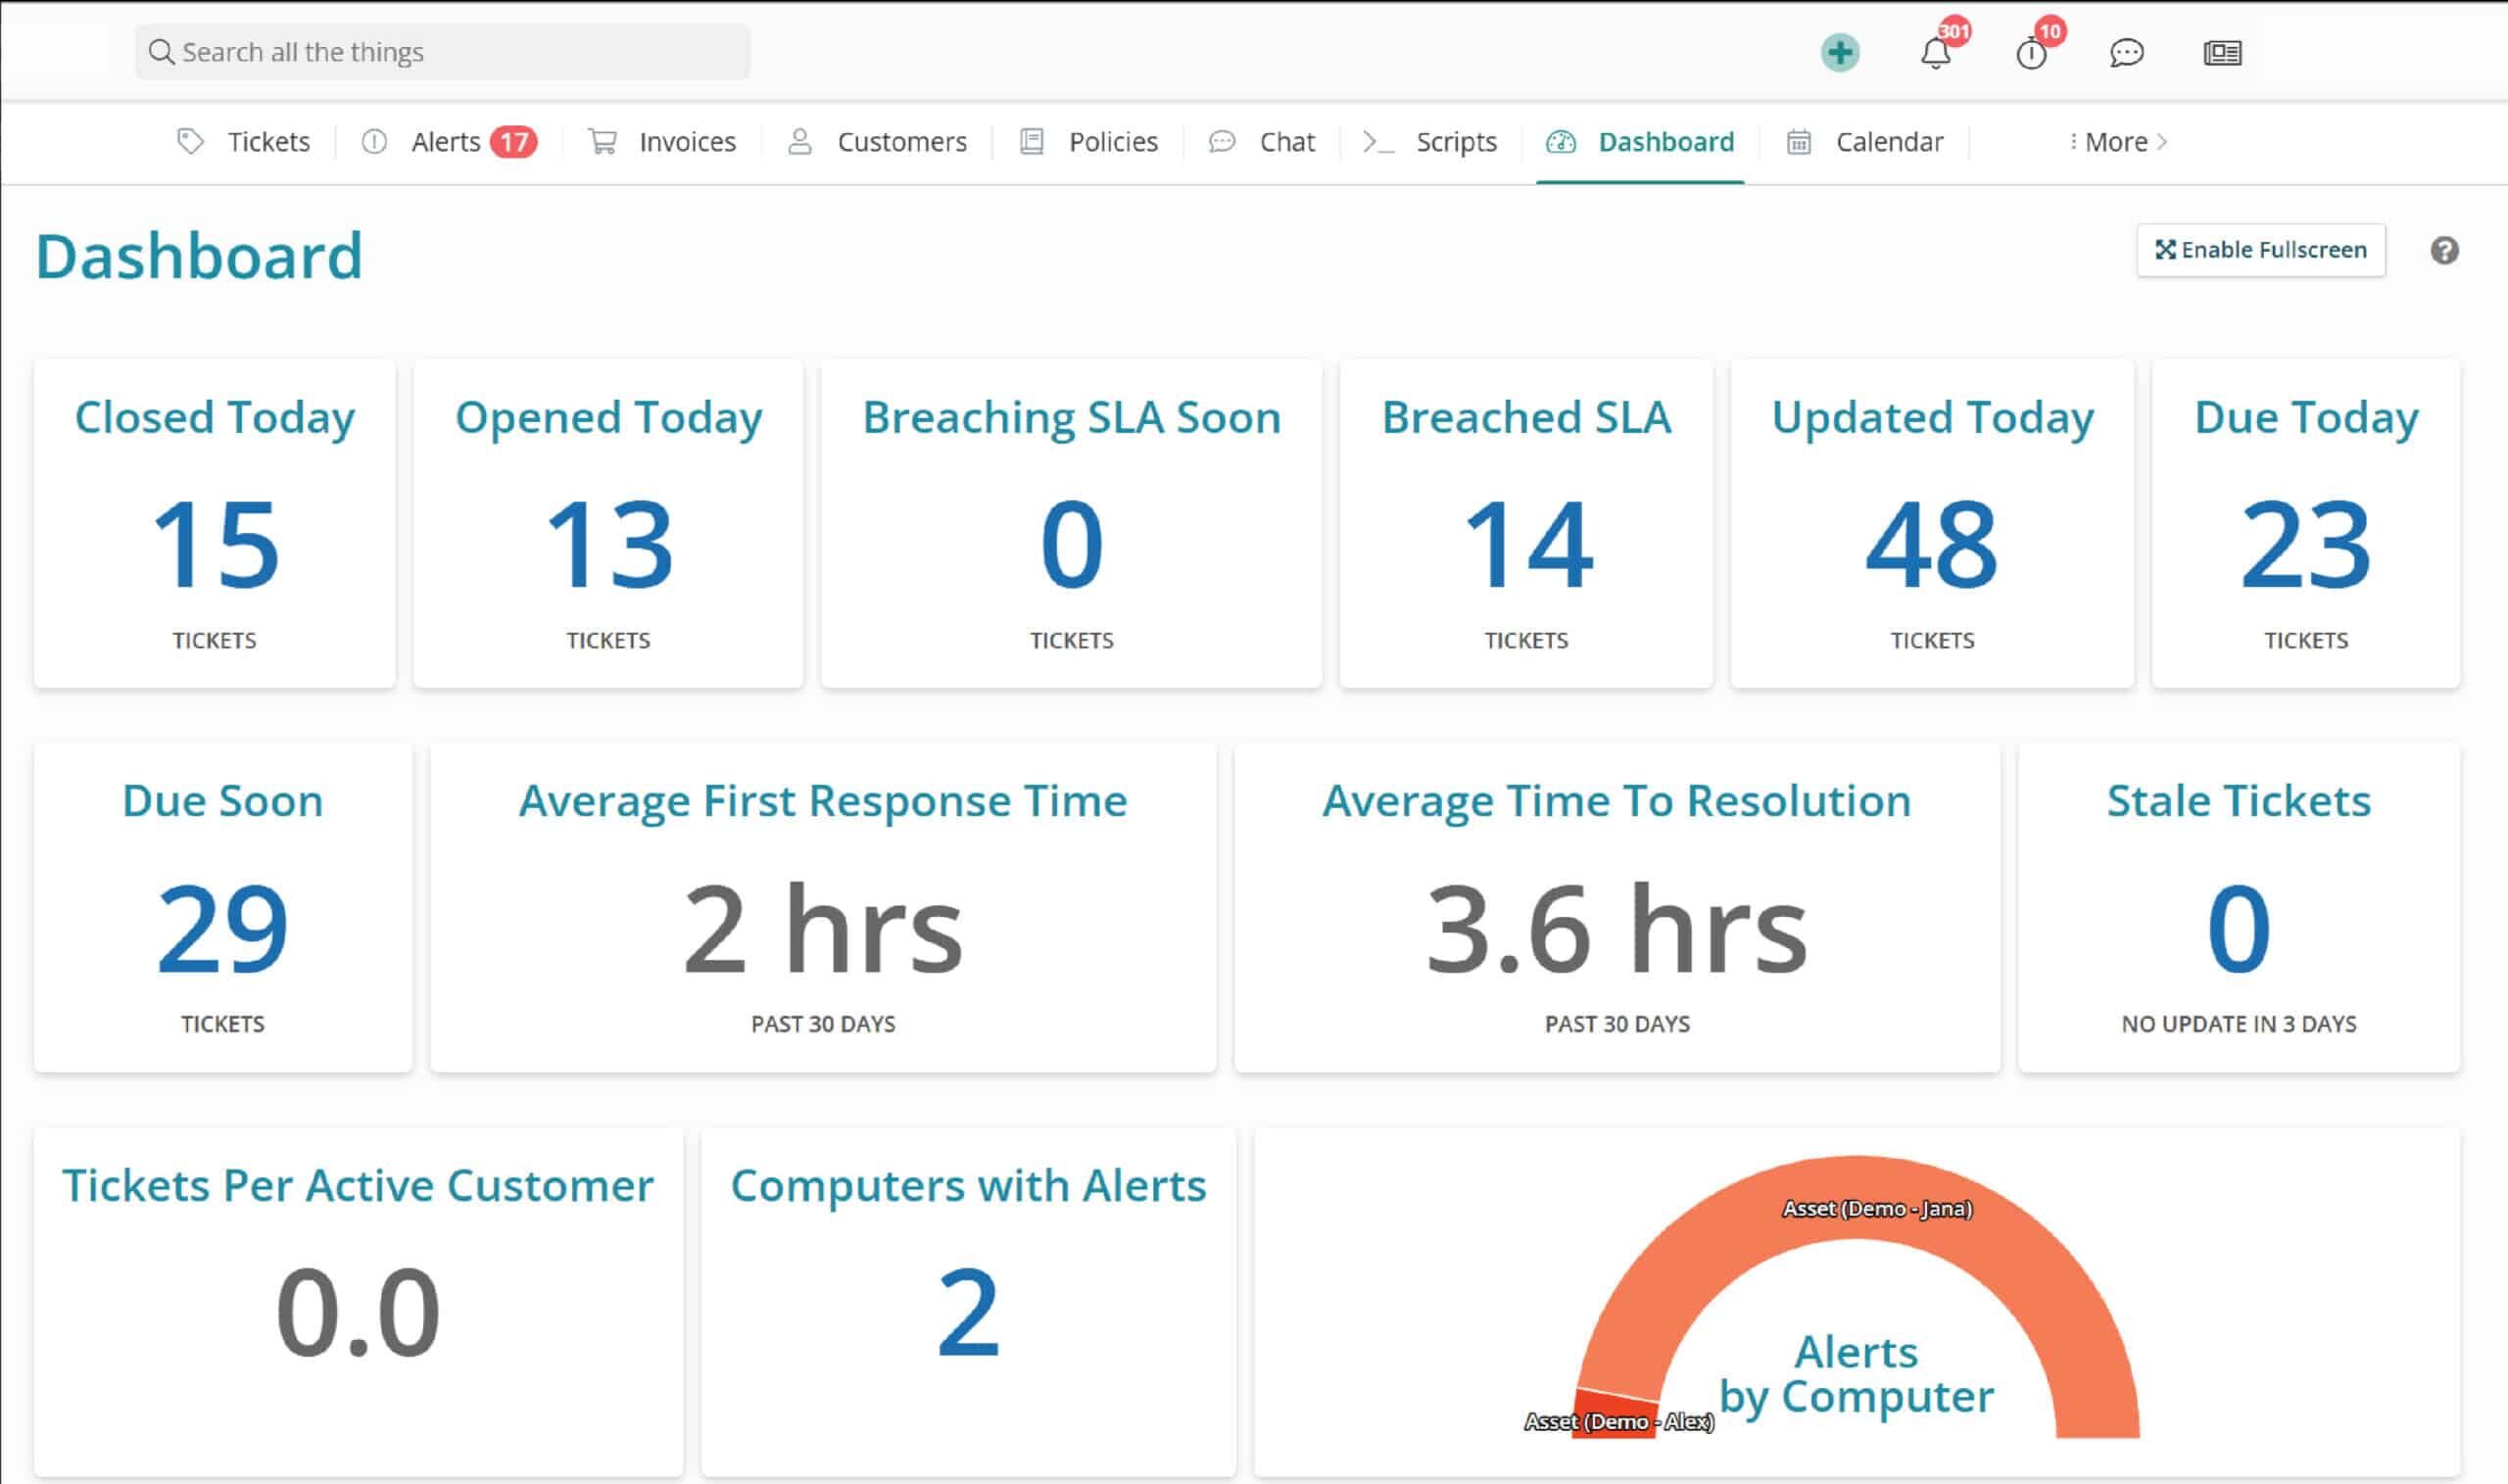
Task: Click the Opened Today 13 count
Action: pyautogui.click(x=608, y=544)
